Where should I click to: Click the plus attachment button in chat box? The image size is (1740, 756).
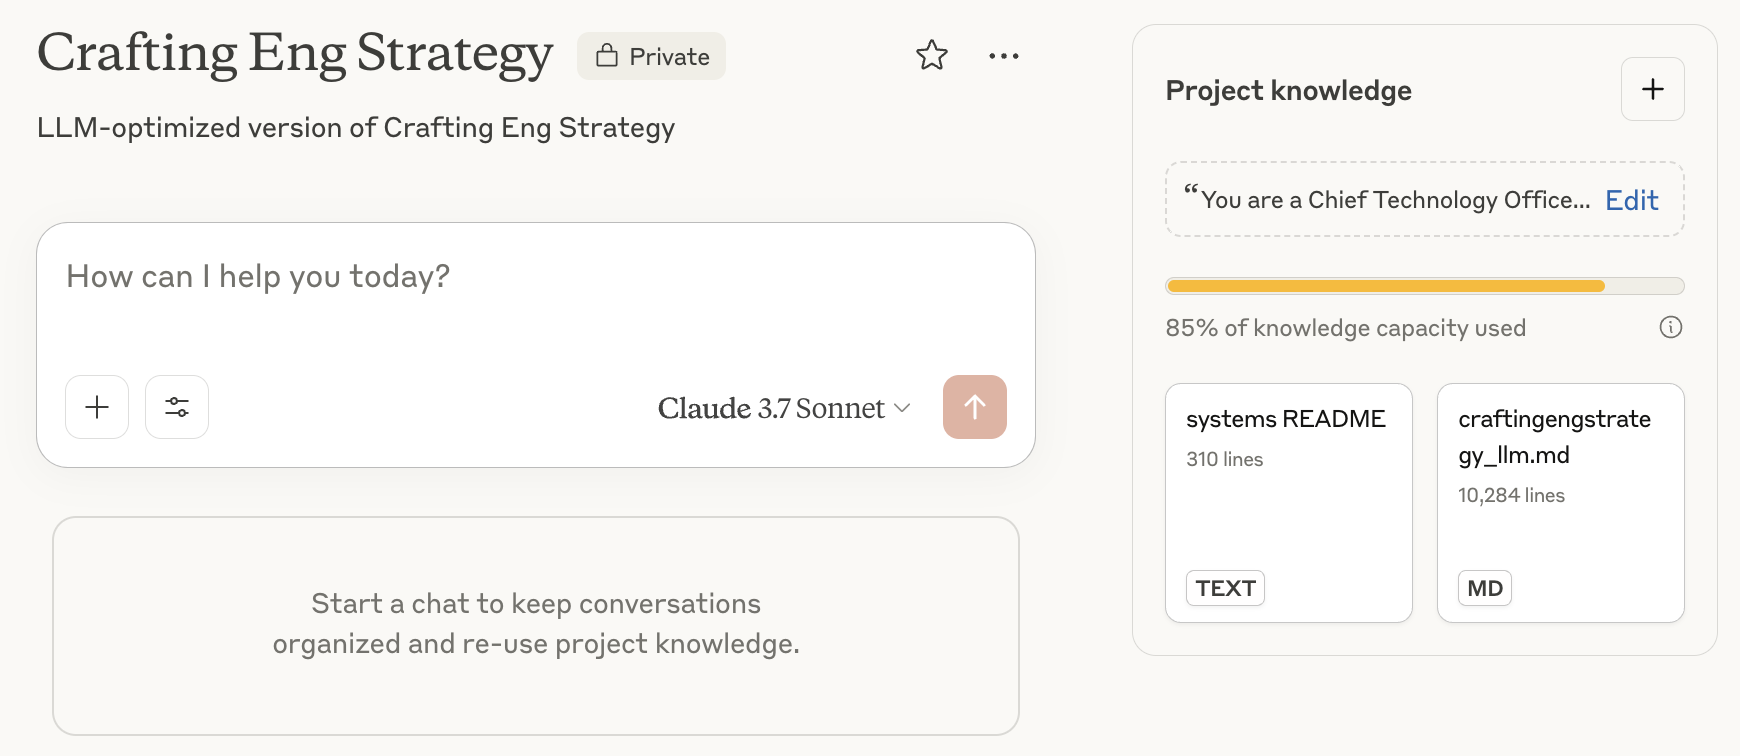click(x=97, y=407)
